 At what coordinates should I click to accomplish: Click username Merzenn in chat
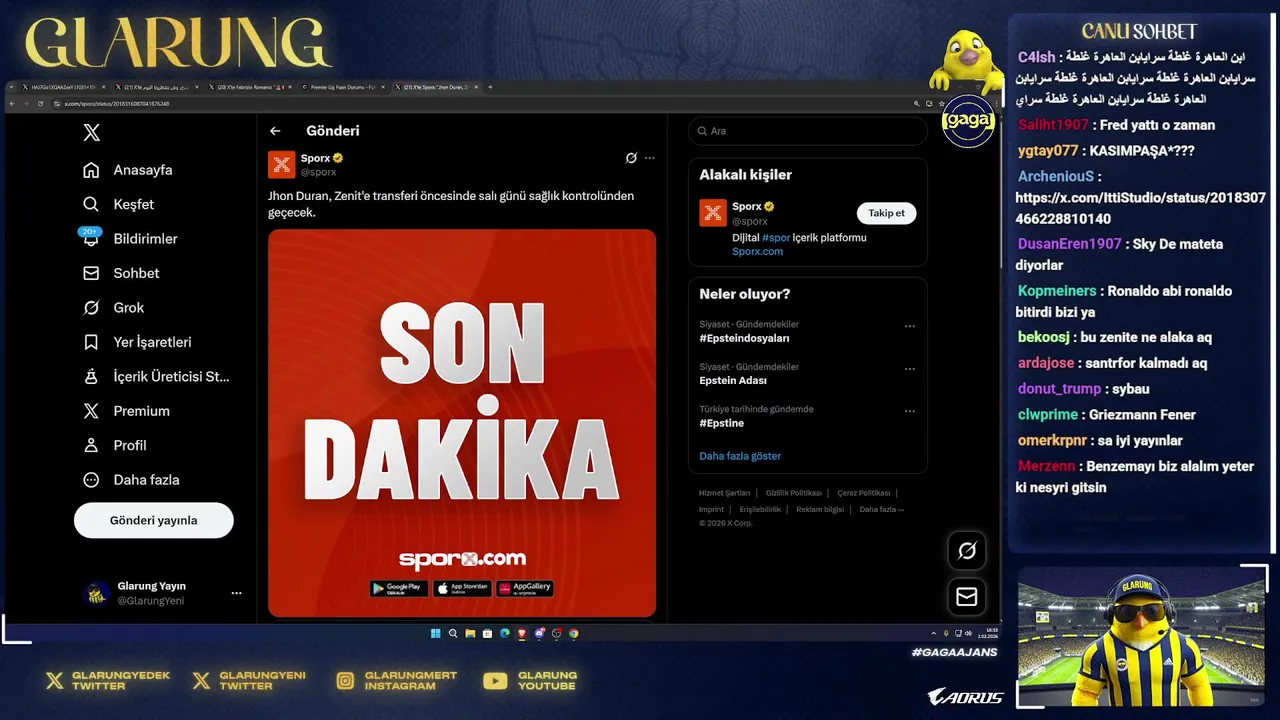coord(1046,466)
